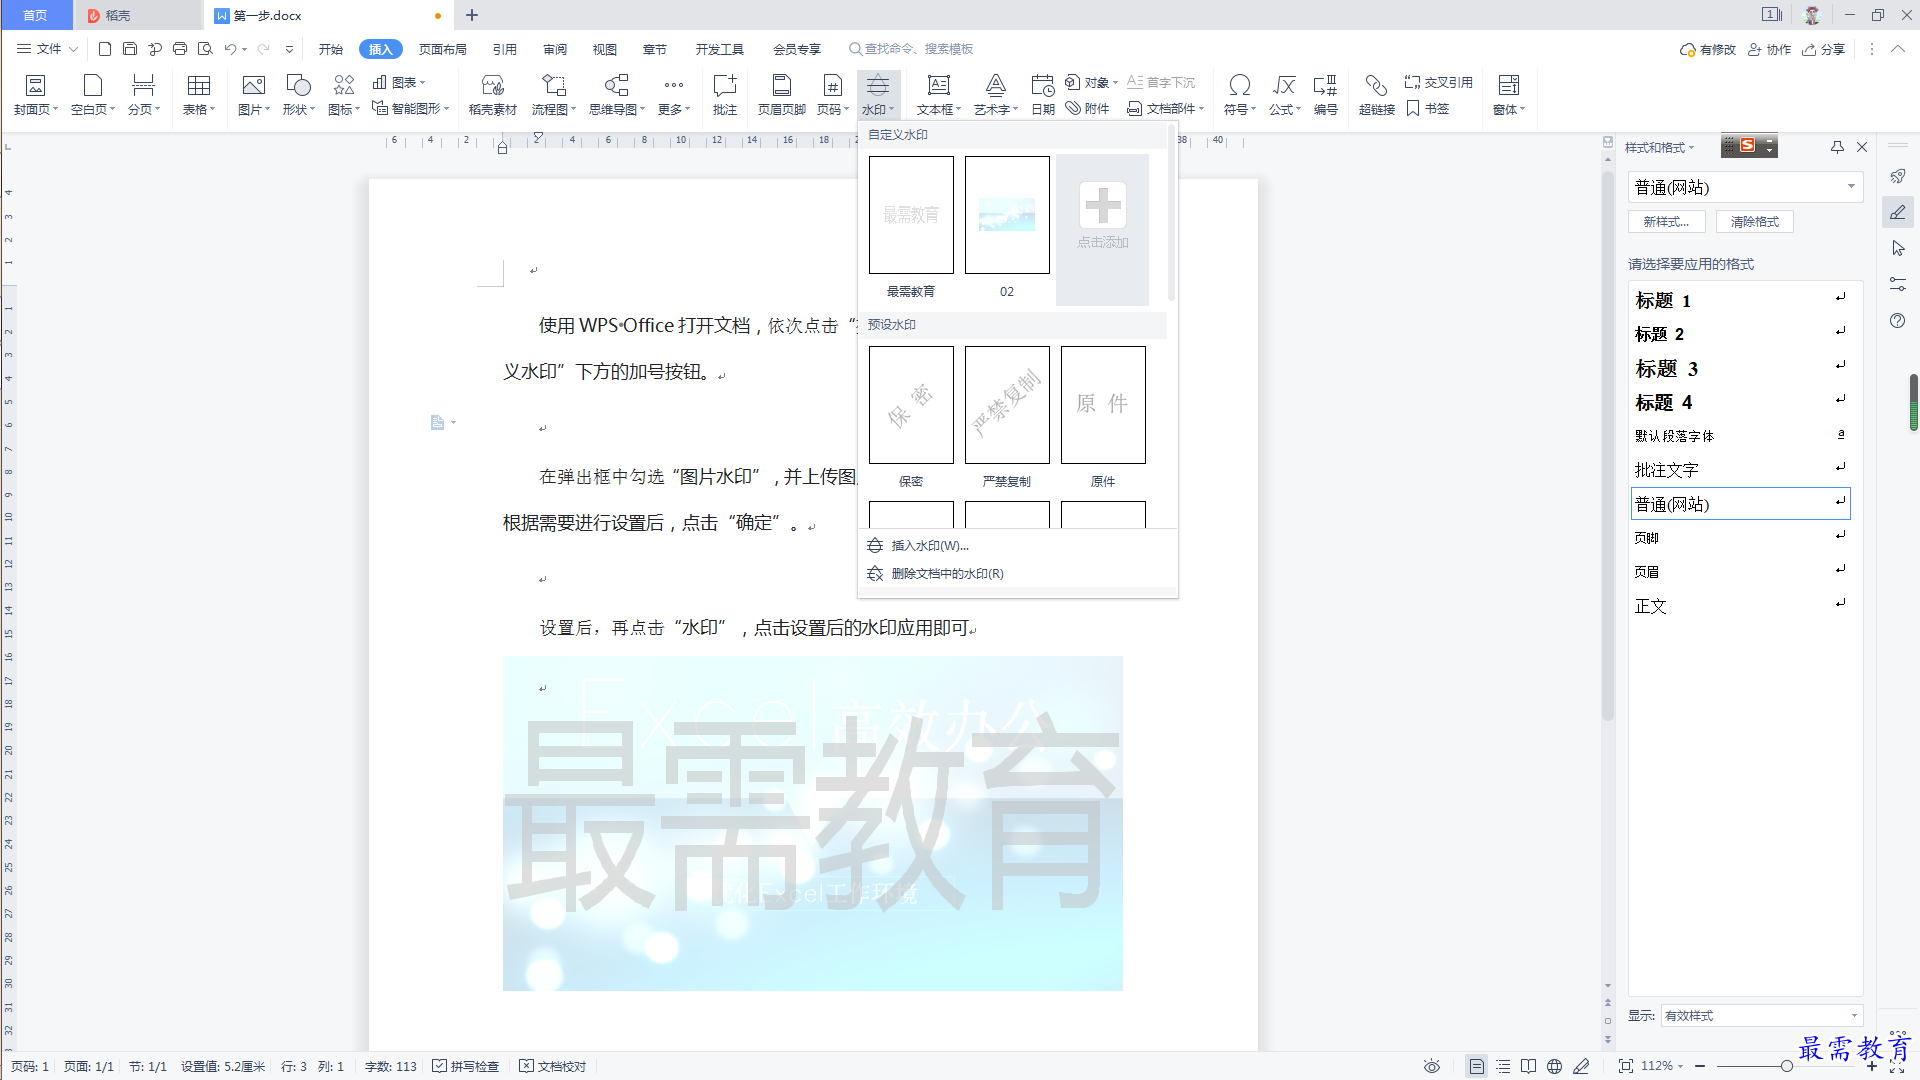
Task: Expand the 样式和格式 pane title menu
Action: click(x=1660, y=147)
